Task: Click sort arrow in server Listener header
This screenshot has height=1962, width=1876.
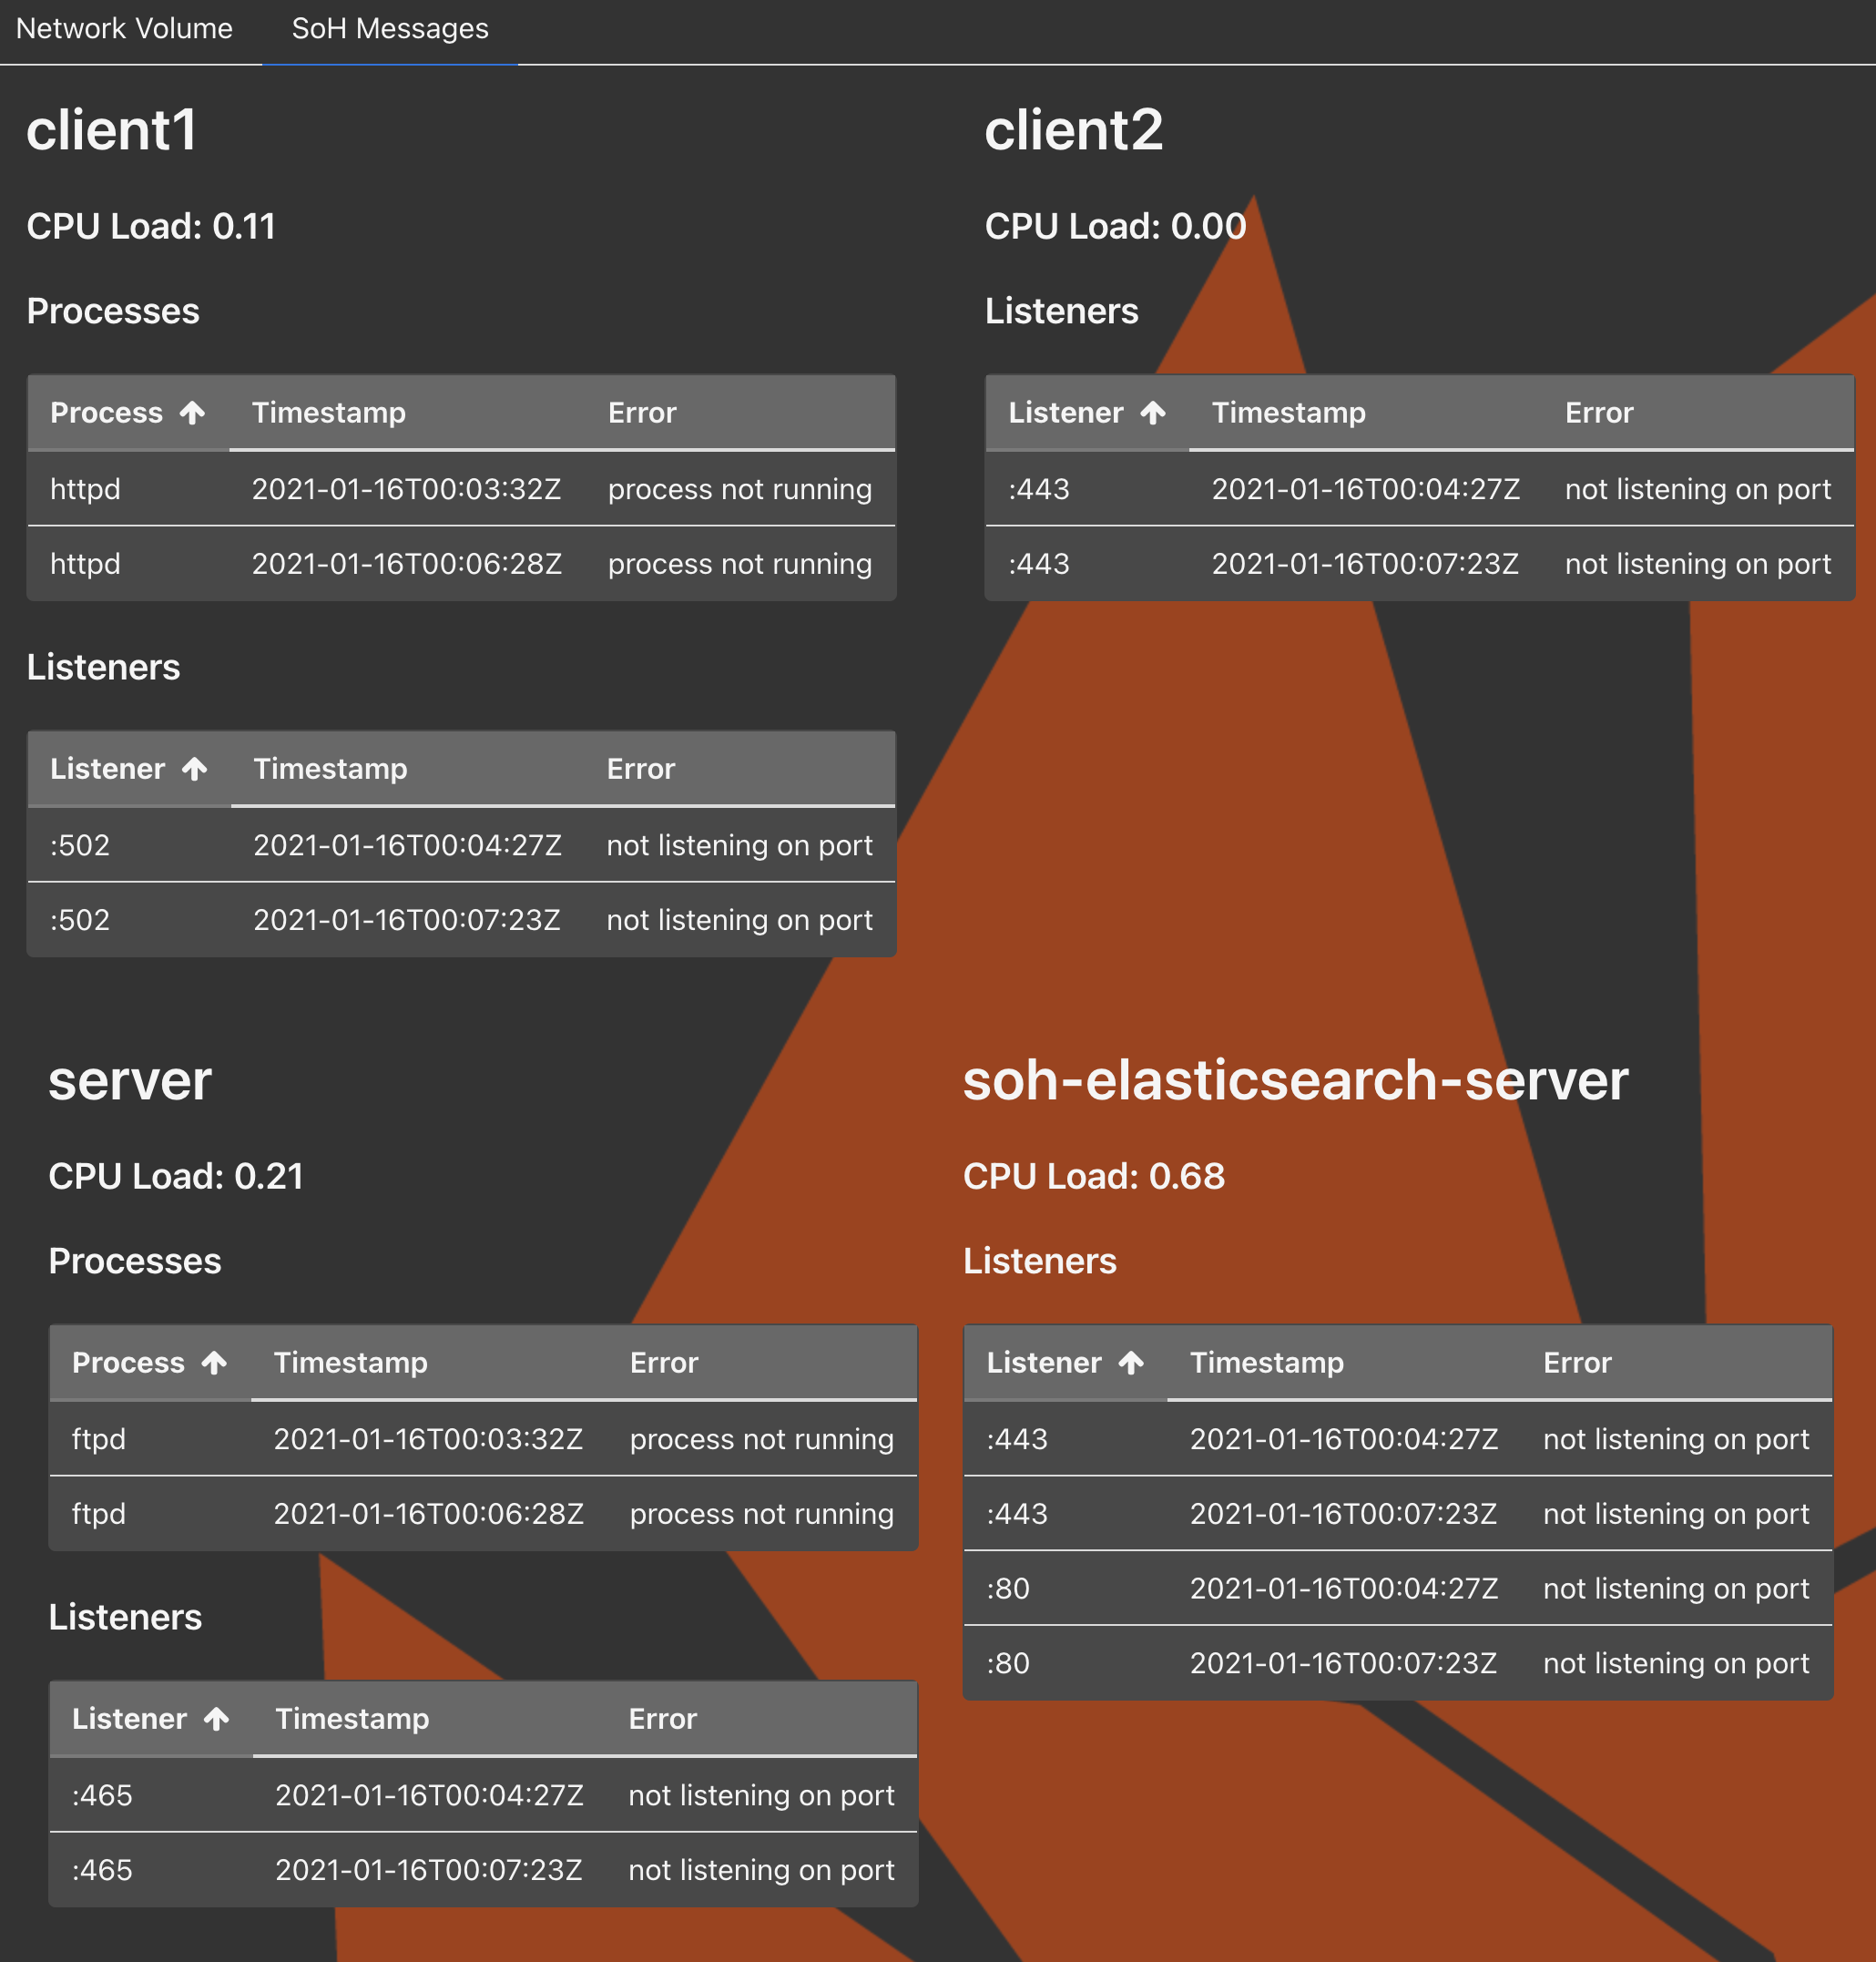Action: coord(217,1719)
